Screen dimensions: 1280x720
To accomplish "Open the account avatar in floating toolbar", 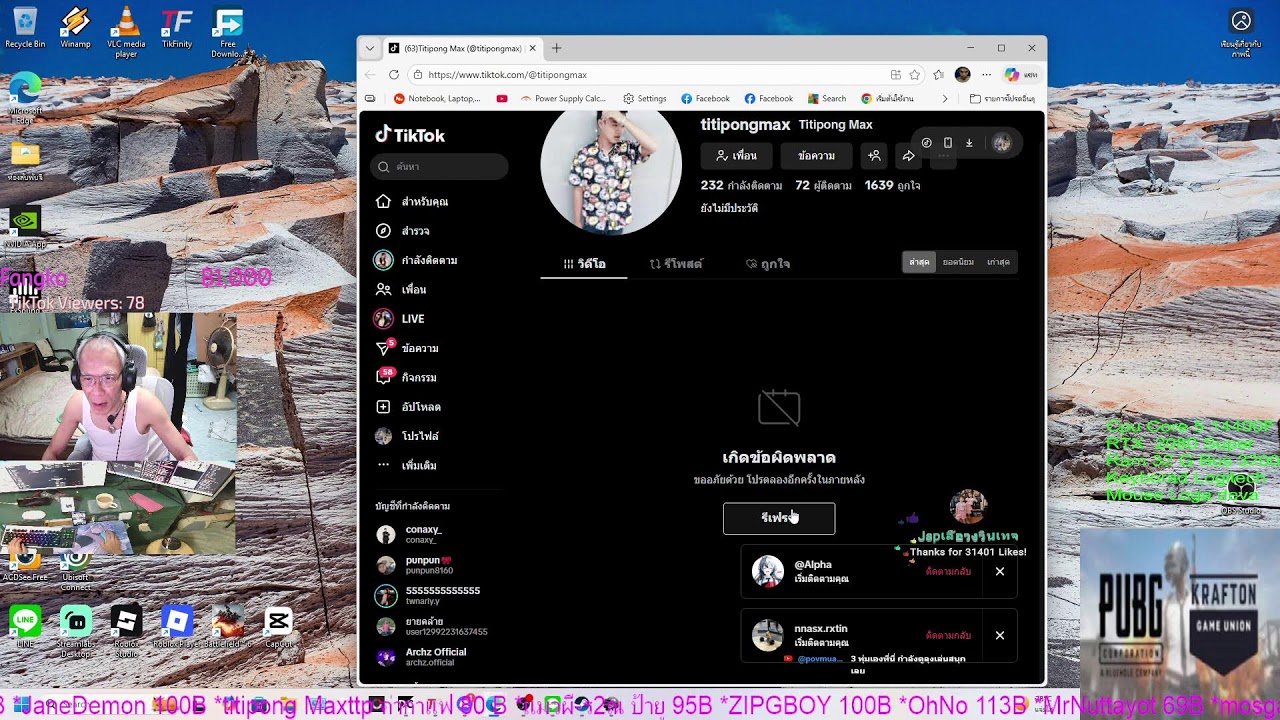I will pos(1001,143).
